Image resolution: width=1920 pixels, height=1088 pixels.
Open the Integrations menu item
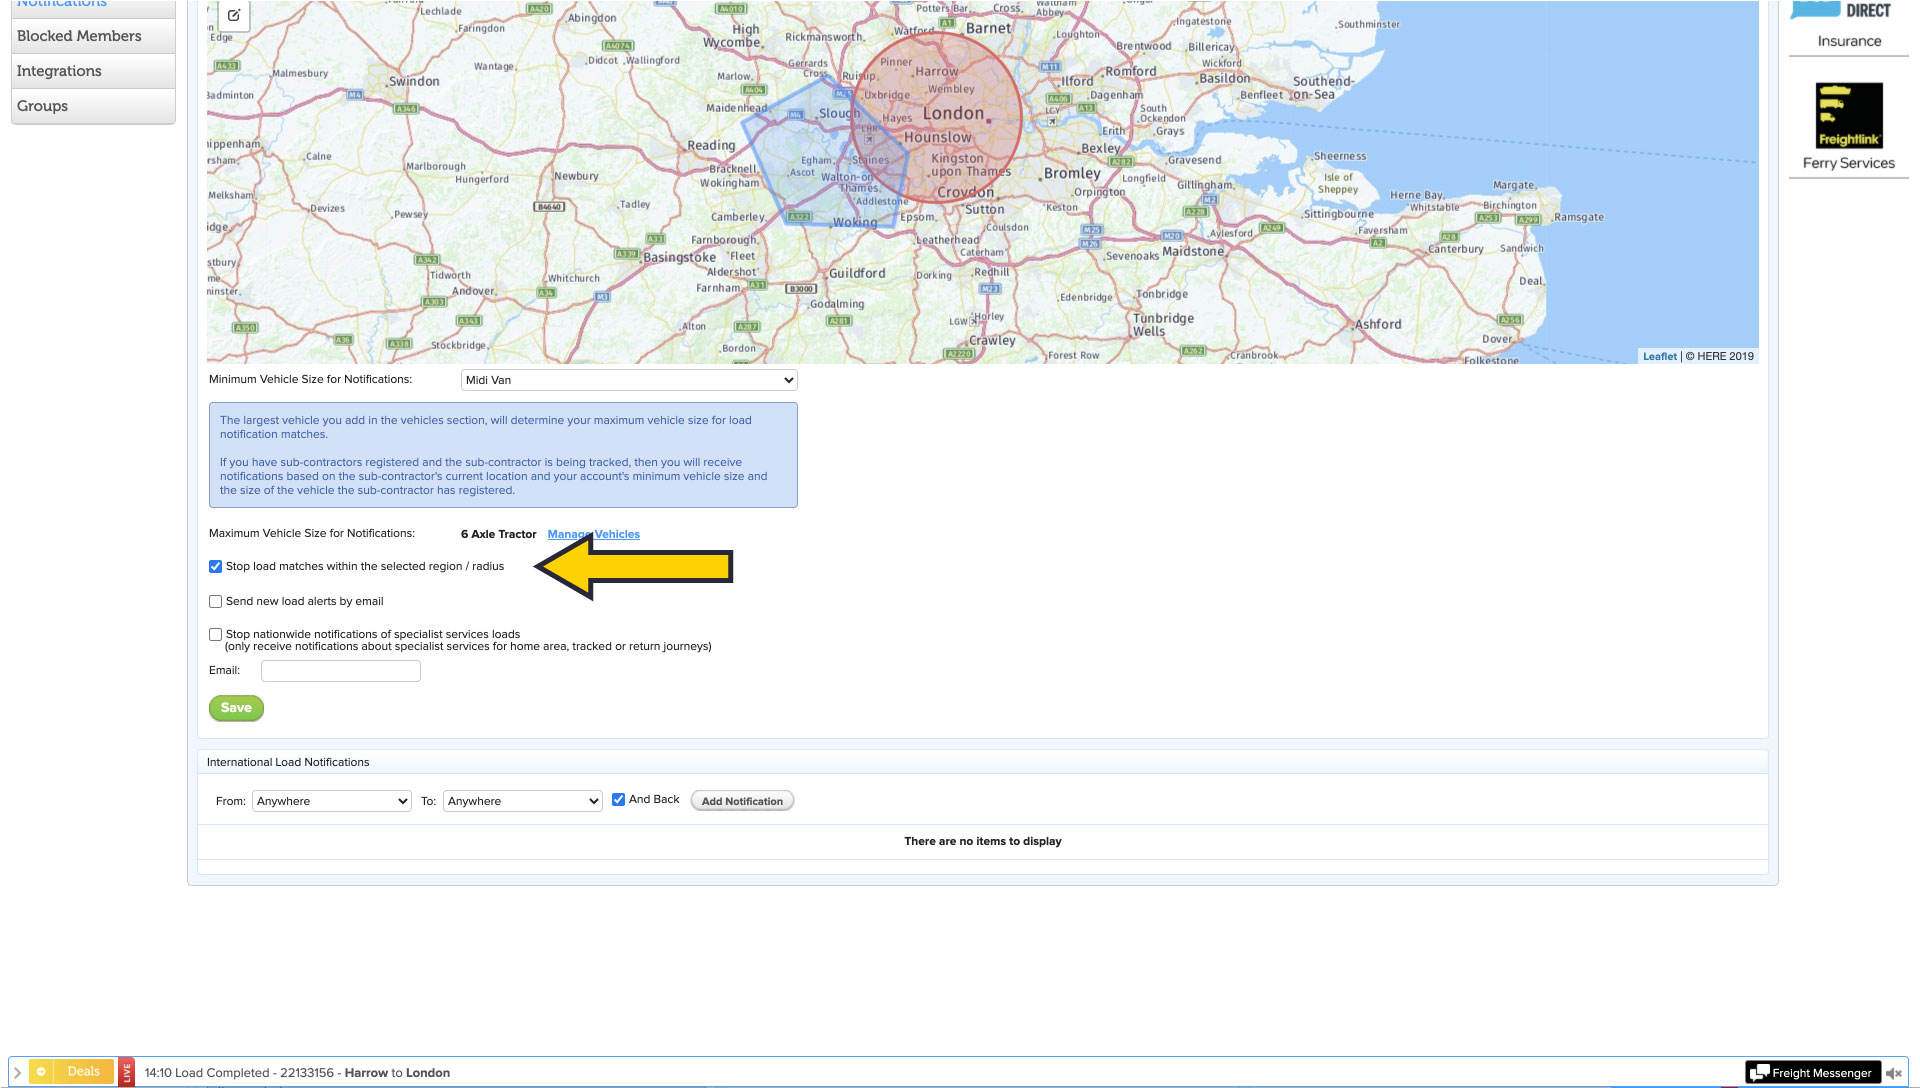coord(93,71)
